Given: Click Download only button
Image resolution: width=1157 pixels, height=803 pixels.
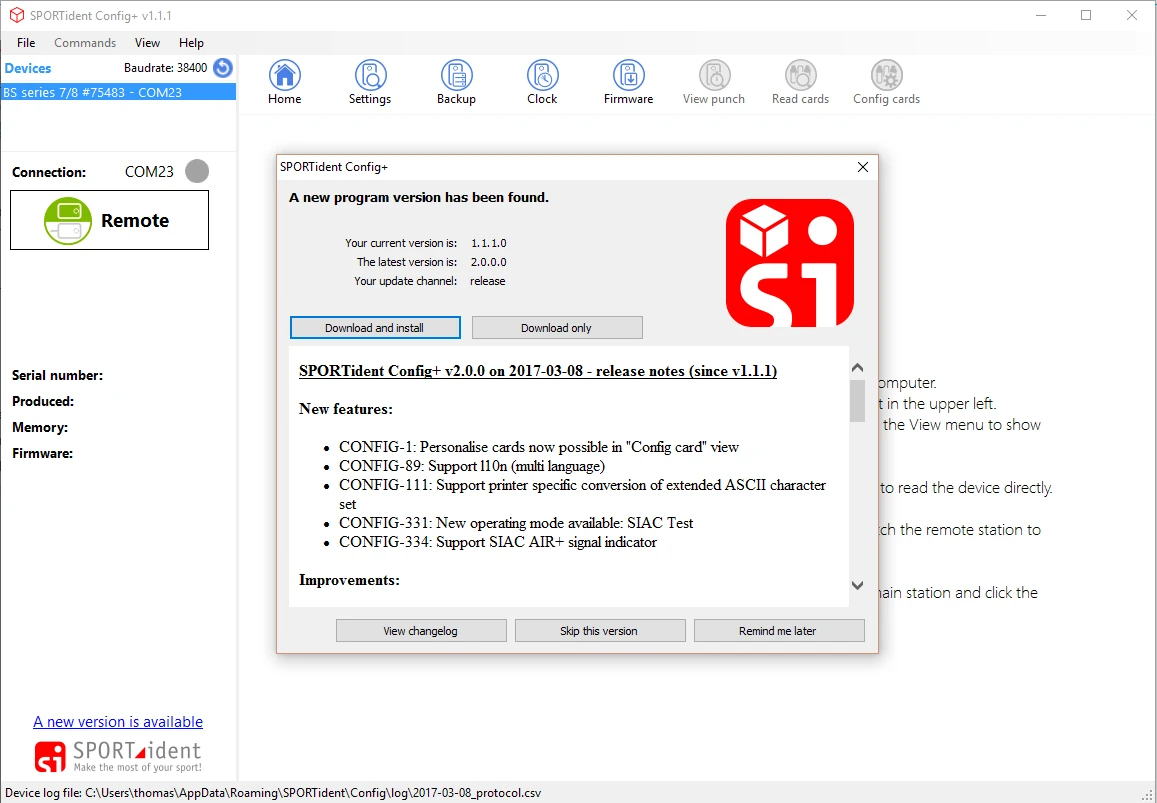Looking at the screenshot, I should tap(557, 328).
